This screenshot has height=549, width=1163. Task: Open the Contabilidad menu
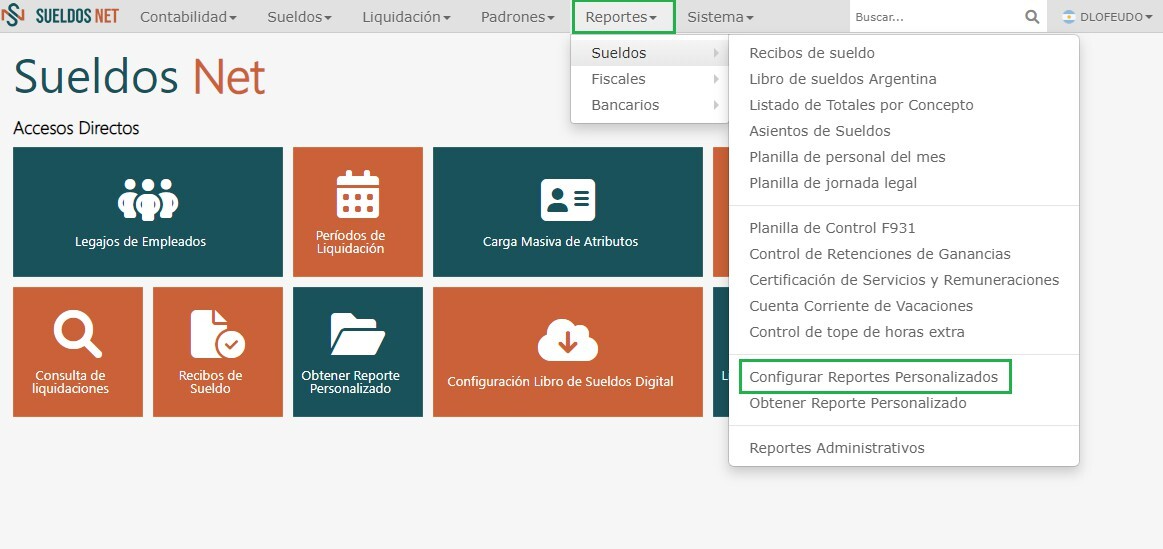(x=188, y=17)
